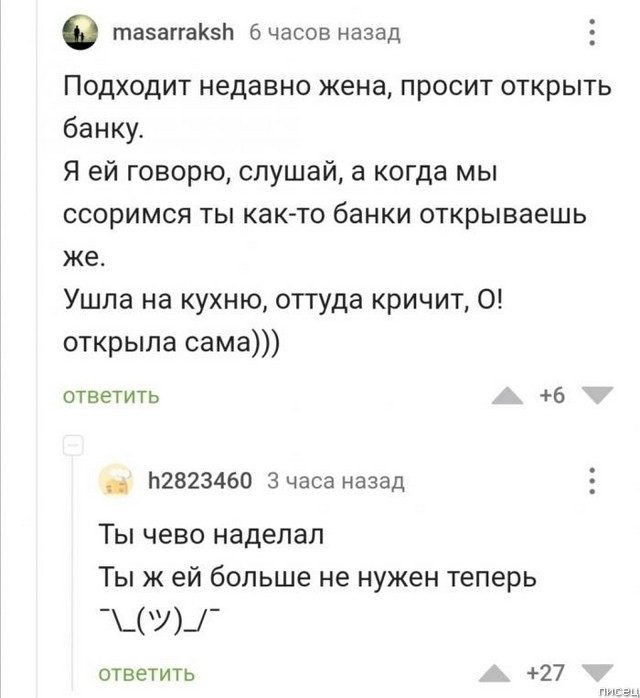
Task: Open the masarraksh username profile link
Action: 174,34
